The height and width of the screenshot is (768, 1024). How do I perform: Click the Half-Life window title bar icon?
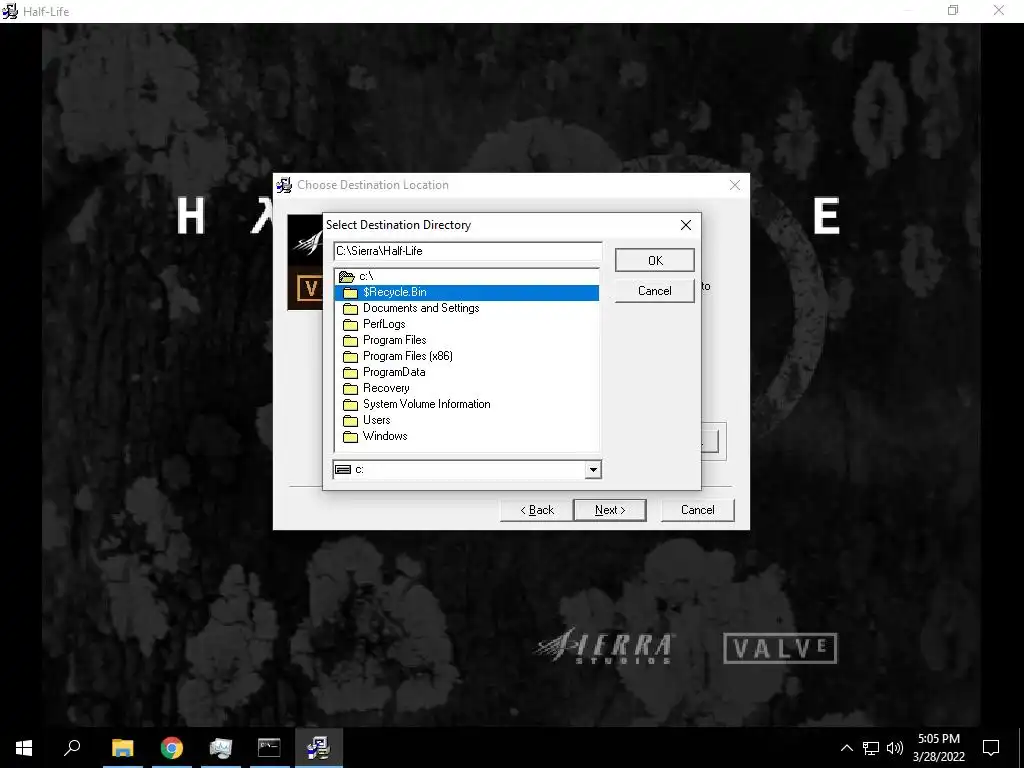point(10,11)
